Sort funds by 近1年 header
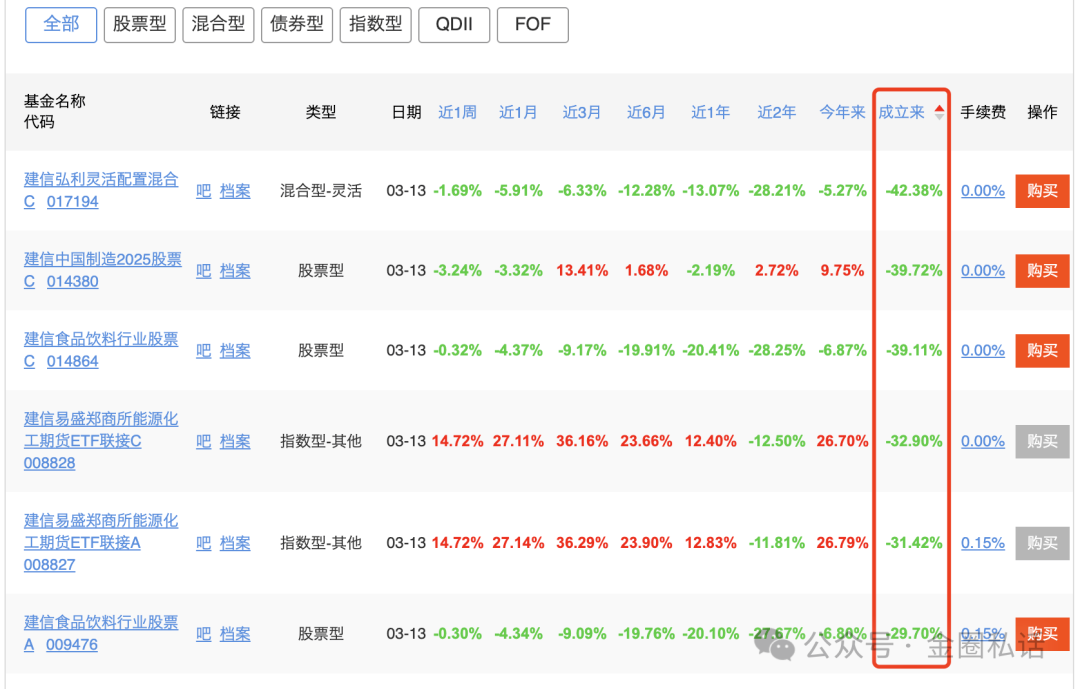The image size is (1080, 689). (710, 113)
